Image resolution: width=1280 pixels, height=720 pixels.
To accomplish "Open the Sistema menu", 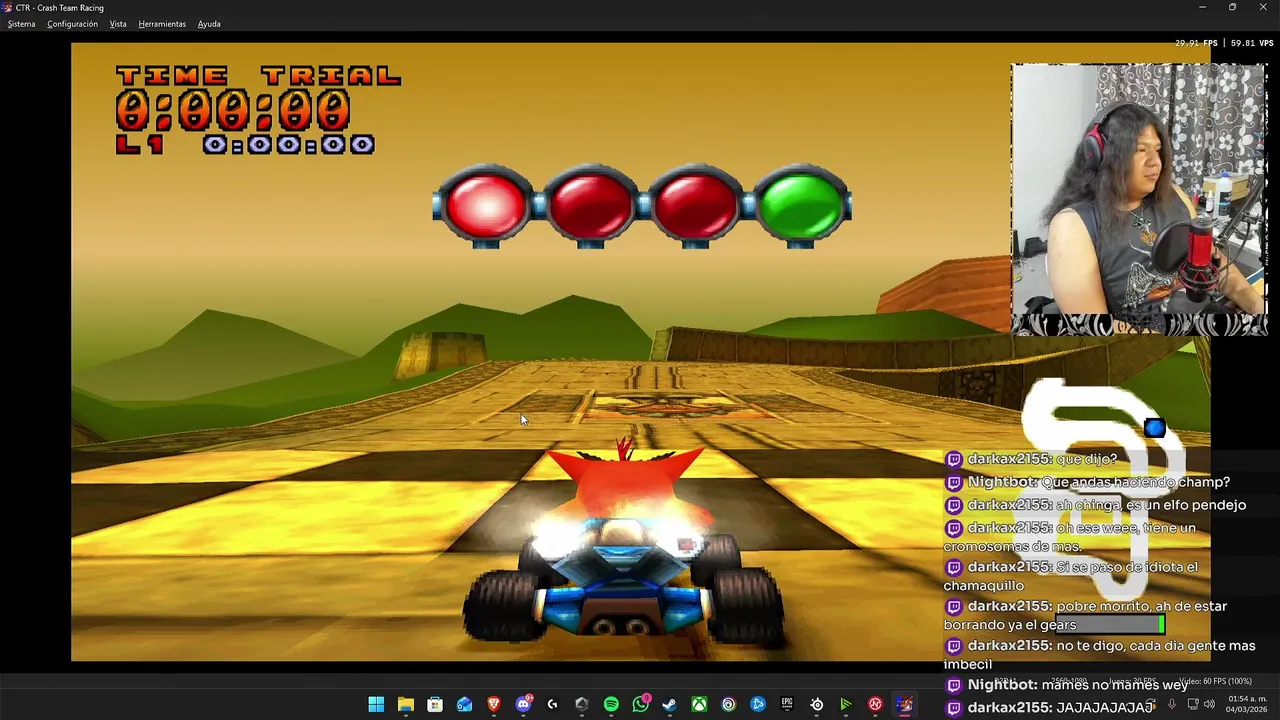I will pyautogui.click(x=21, y=24).
